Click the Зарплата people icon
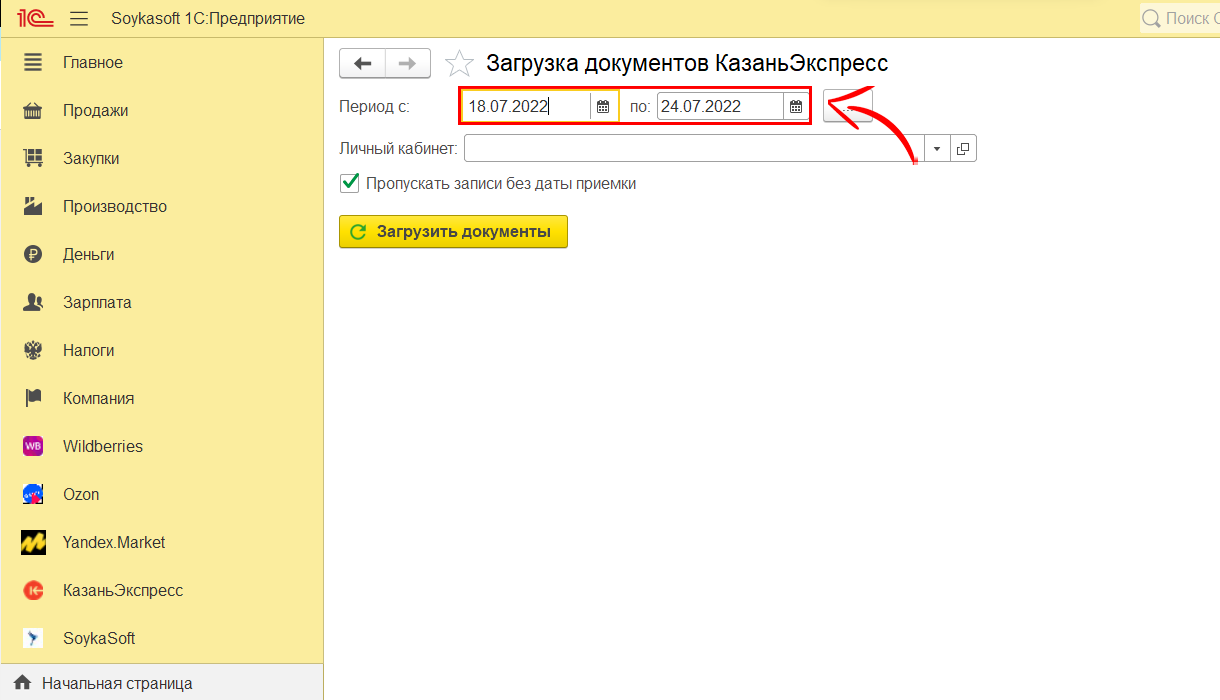This screenshot has width=1220, height=700. [33, 303]
